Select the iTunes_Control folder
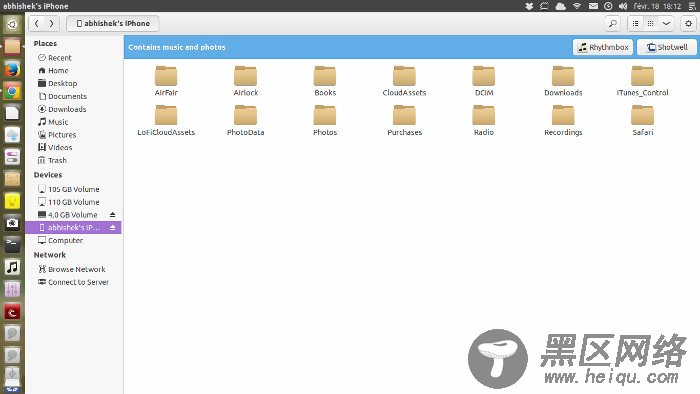 [x=642, y=81]
